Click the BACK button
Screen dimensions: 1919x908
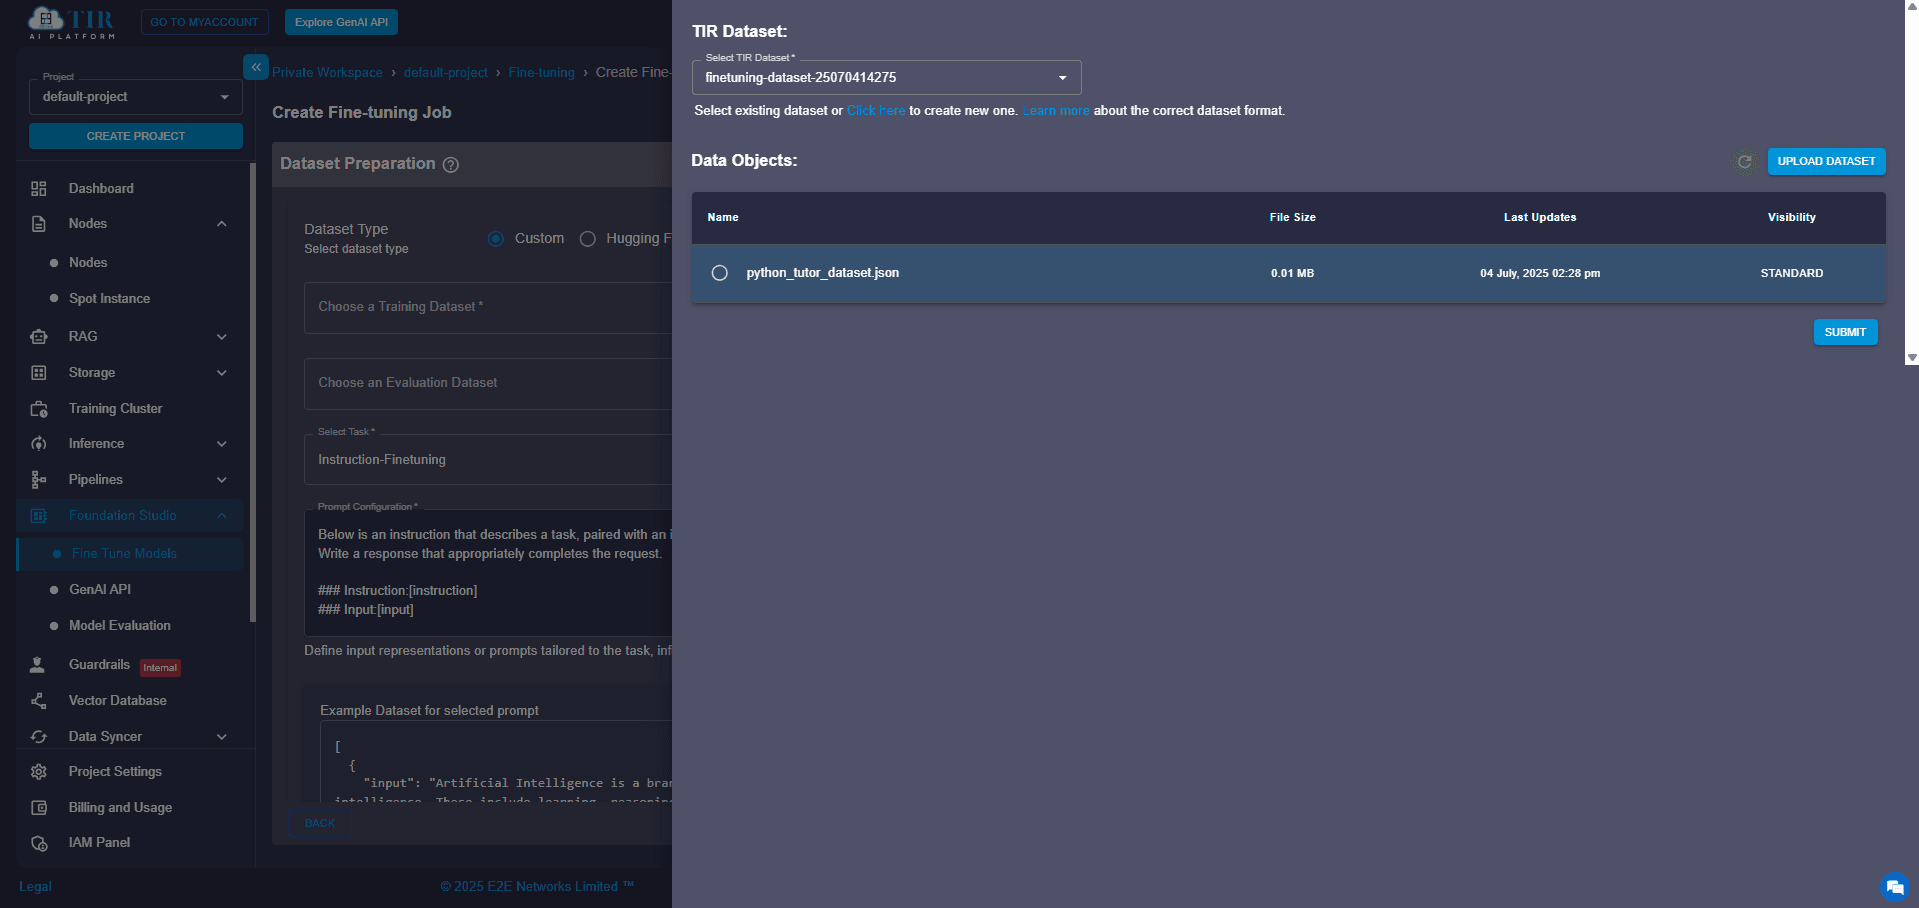(x=320, y=823)
